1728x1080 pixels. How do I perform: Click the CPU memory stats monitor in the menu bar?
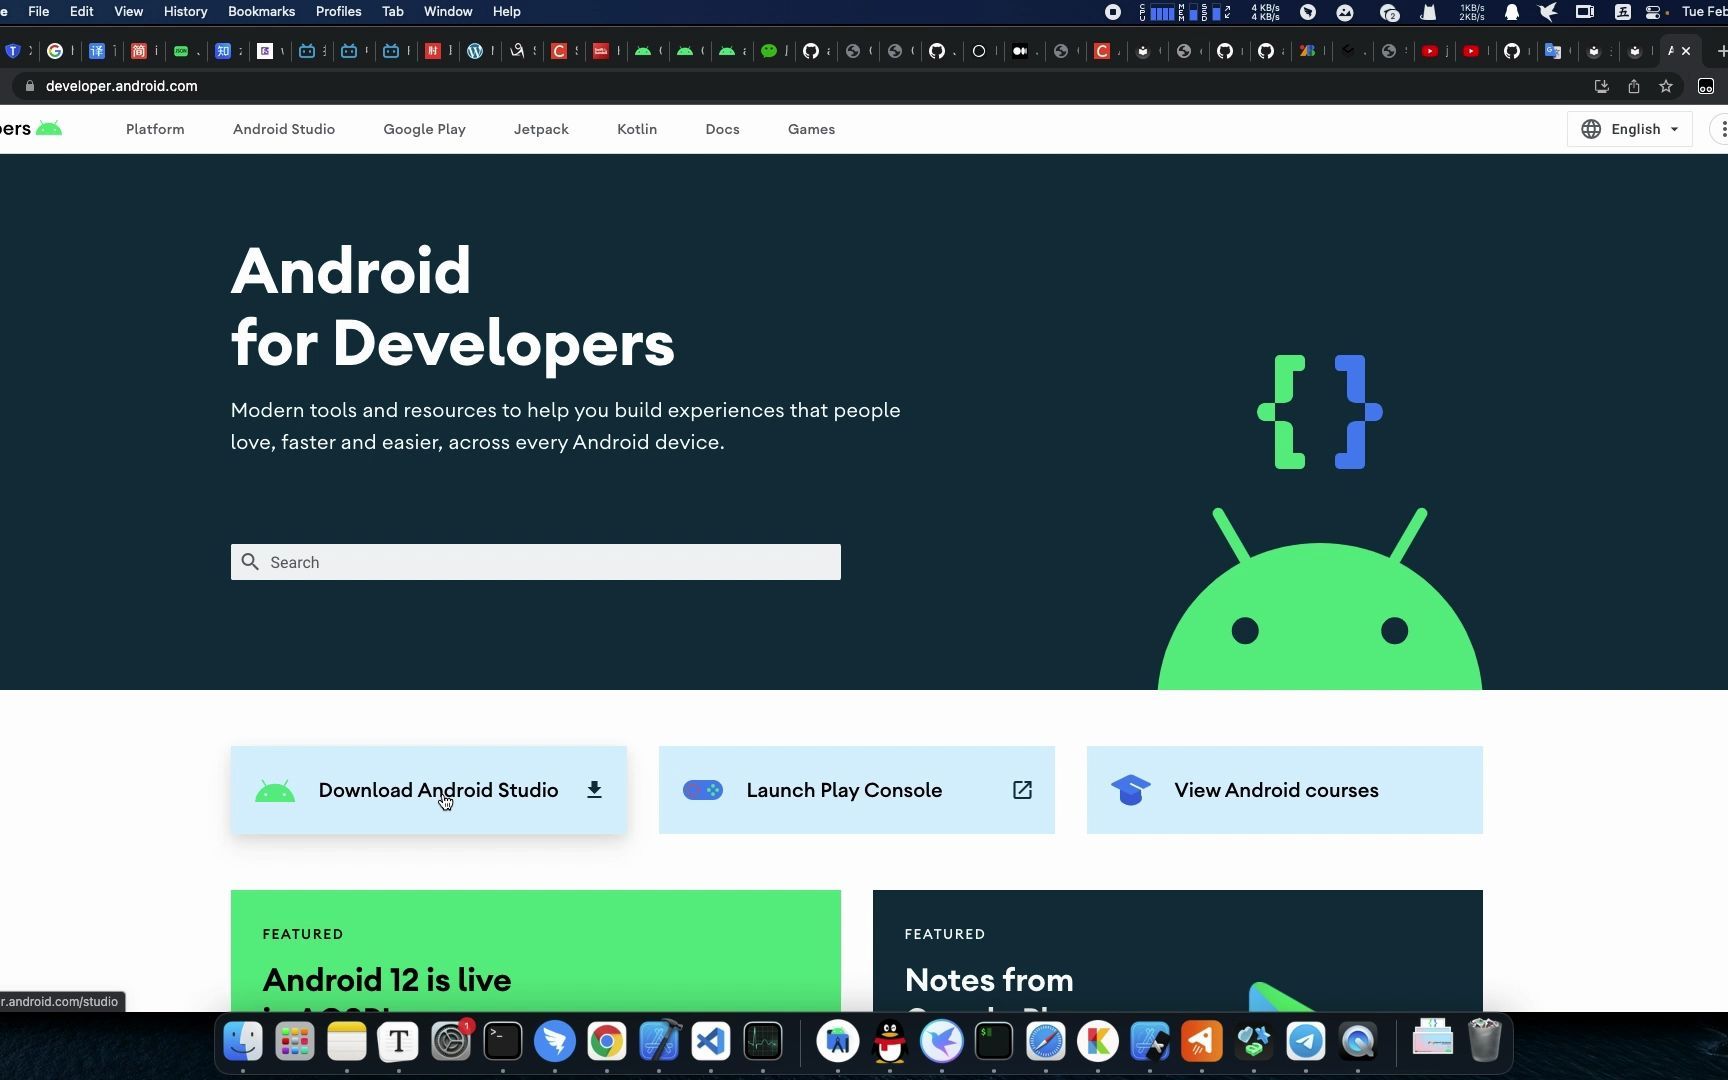point(1185,12)
